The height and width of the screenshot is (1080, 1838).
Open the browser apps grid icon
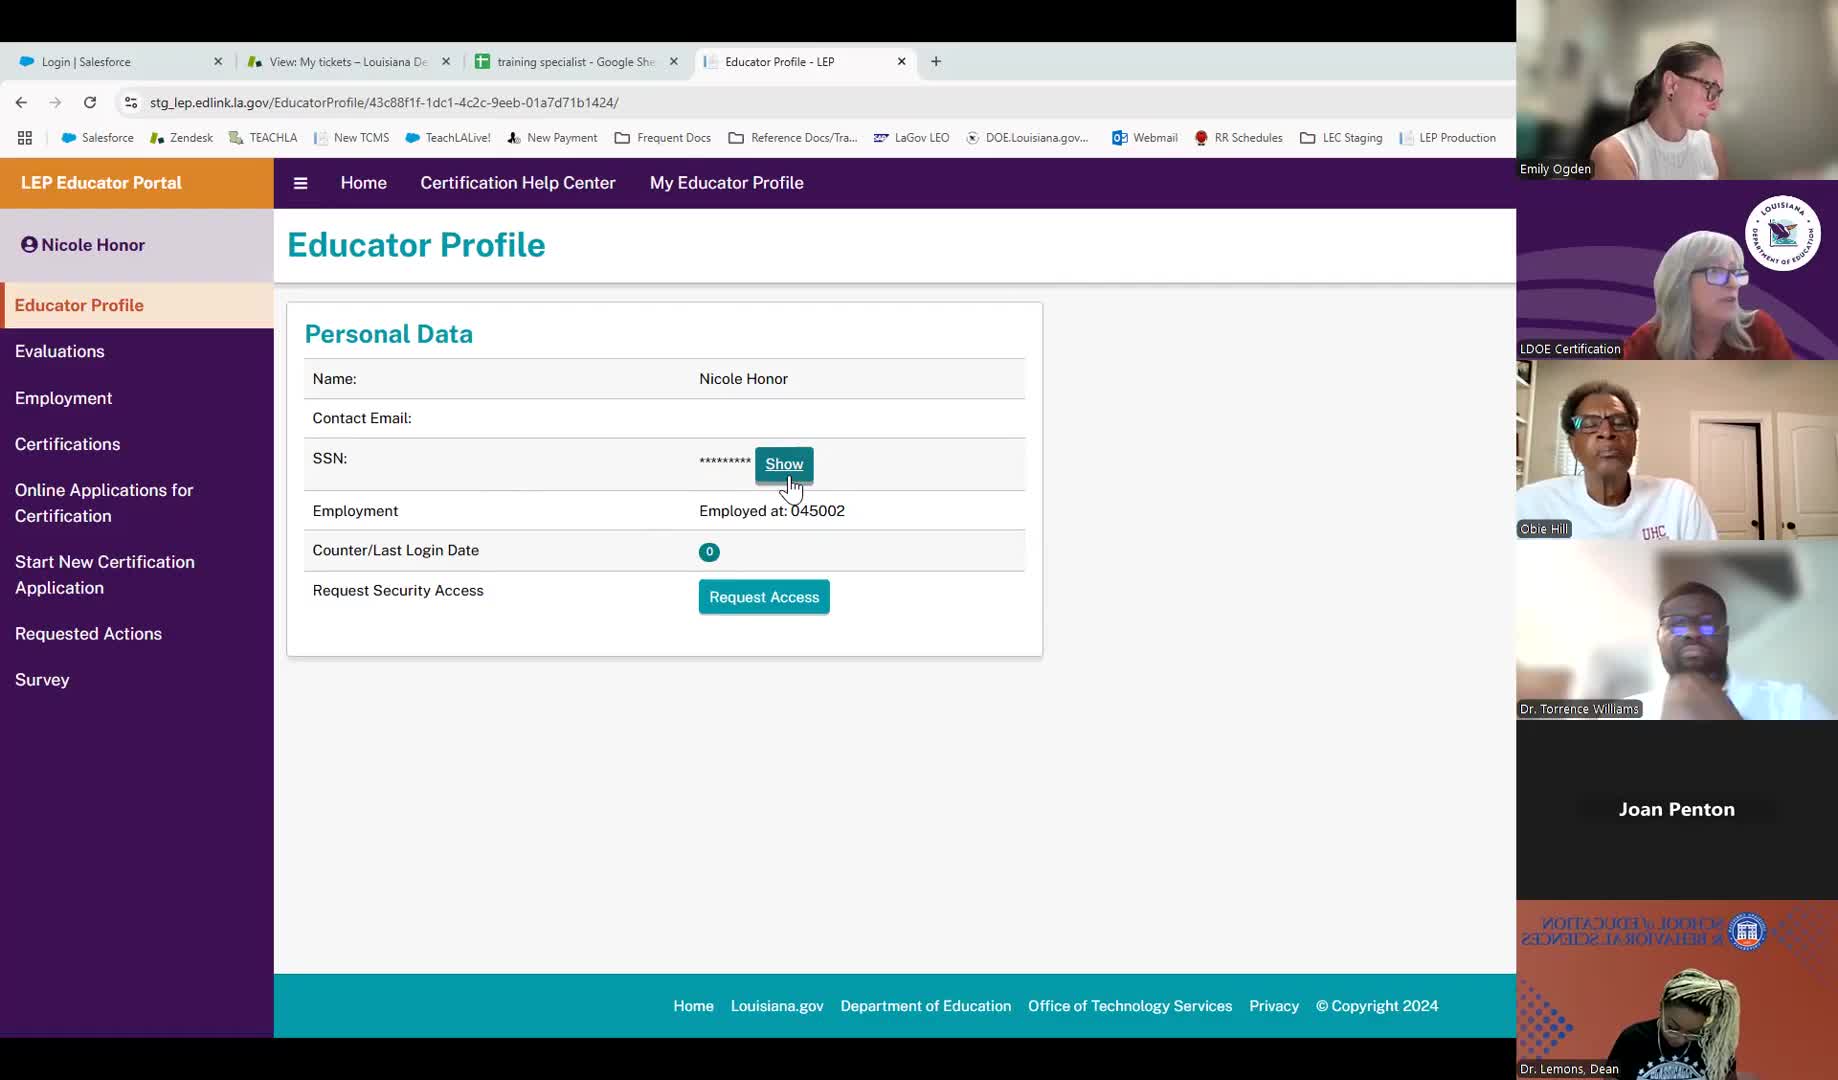[25, 138]
